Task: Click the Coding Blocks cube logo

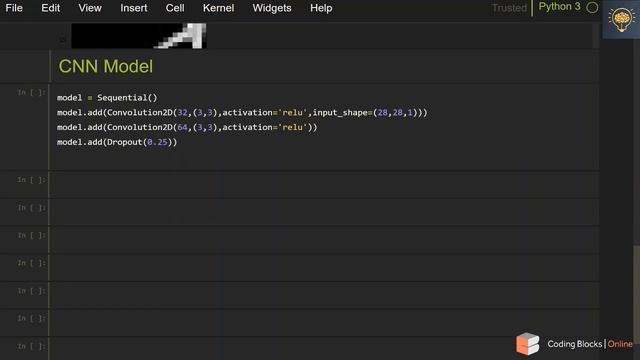Action: tap(527, 344)
